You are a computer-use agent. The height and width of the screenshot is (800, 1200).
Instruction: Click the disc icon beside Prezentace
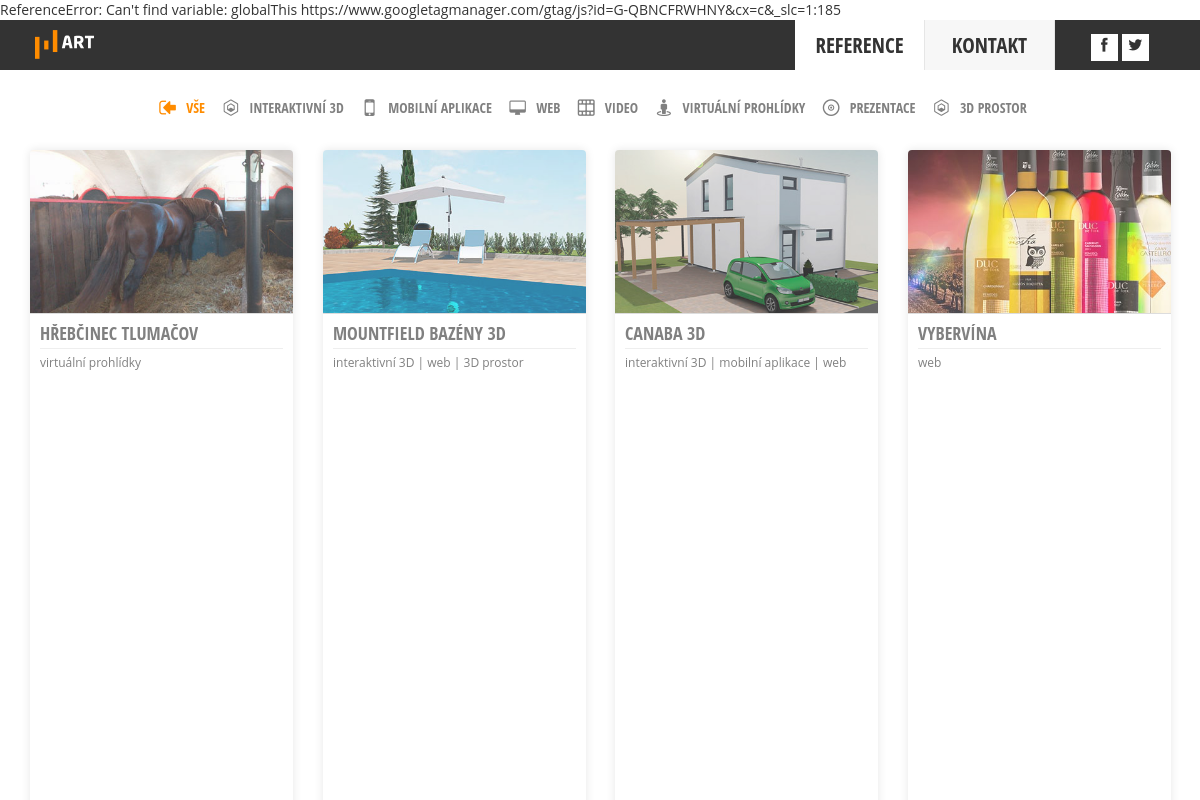[x=831, y=108]
